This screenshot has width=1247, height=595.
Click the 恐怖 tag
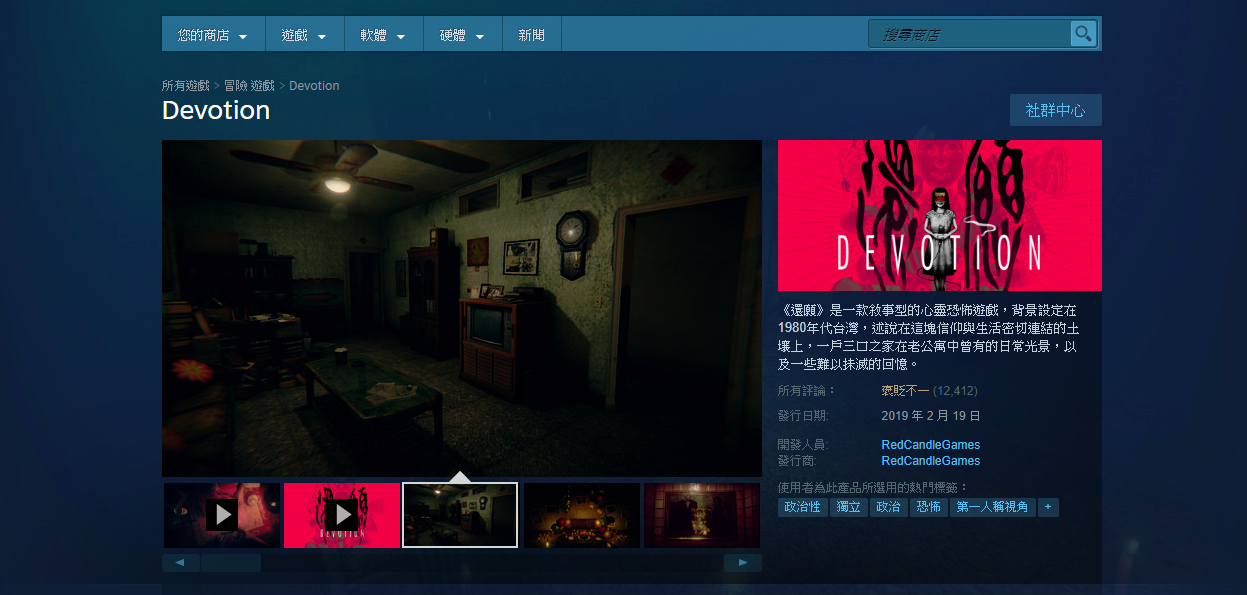point(928,507)
